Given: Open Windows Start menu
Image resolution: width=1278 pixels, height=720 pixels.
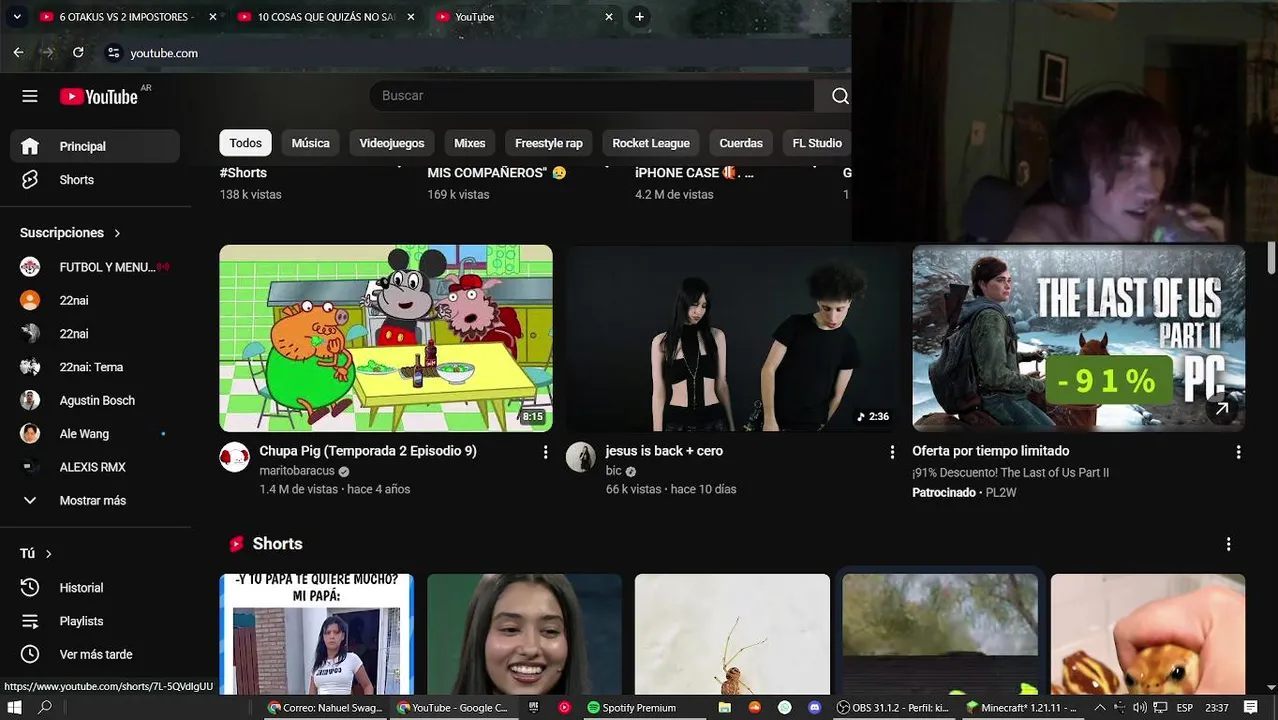Looking at the screenshot, I should tap(14, 707).
